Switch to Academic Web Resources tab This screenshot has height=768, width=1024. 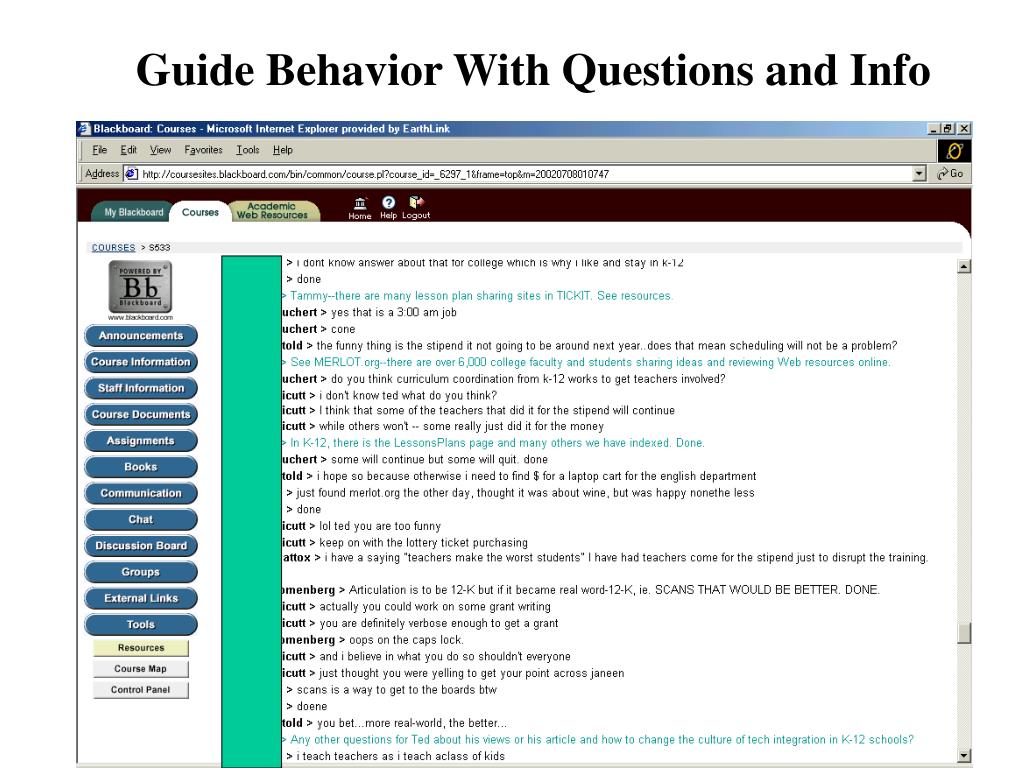(272, 210)
